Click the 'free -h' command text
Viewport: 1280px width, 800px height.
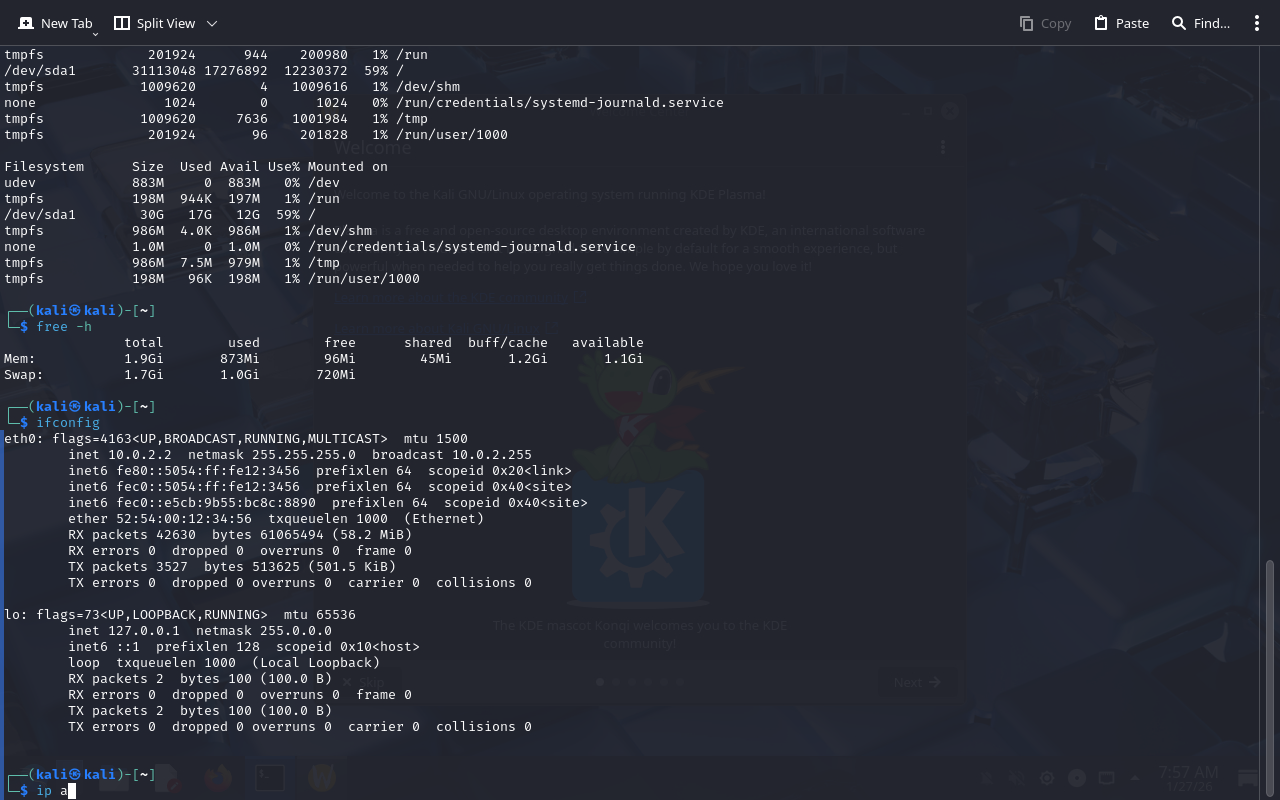click(x=64, y=327)
